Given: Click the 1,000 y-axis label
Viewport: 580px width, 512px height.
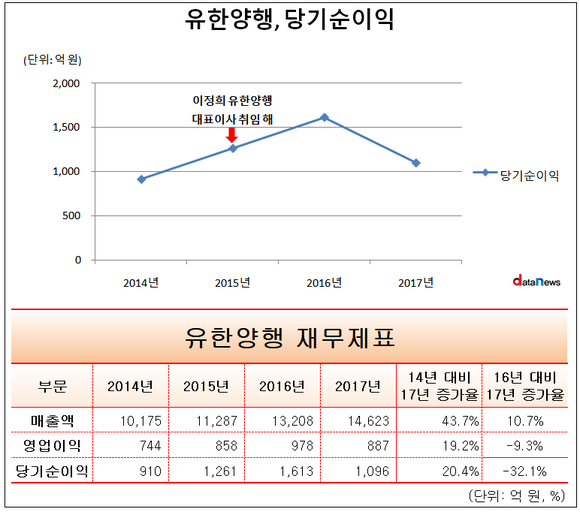Looking at the screenshot, I should [66, 172].
